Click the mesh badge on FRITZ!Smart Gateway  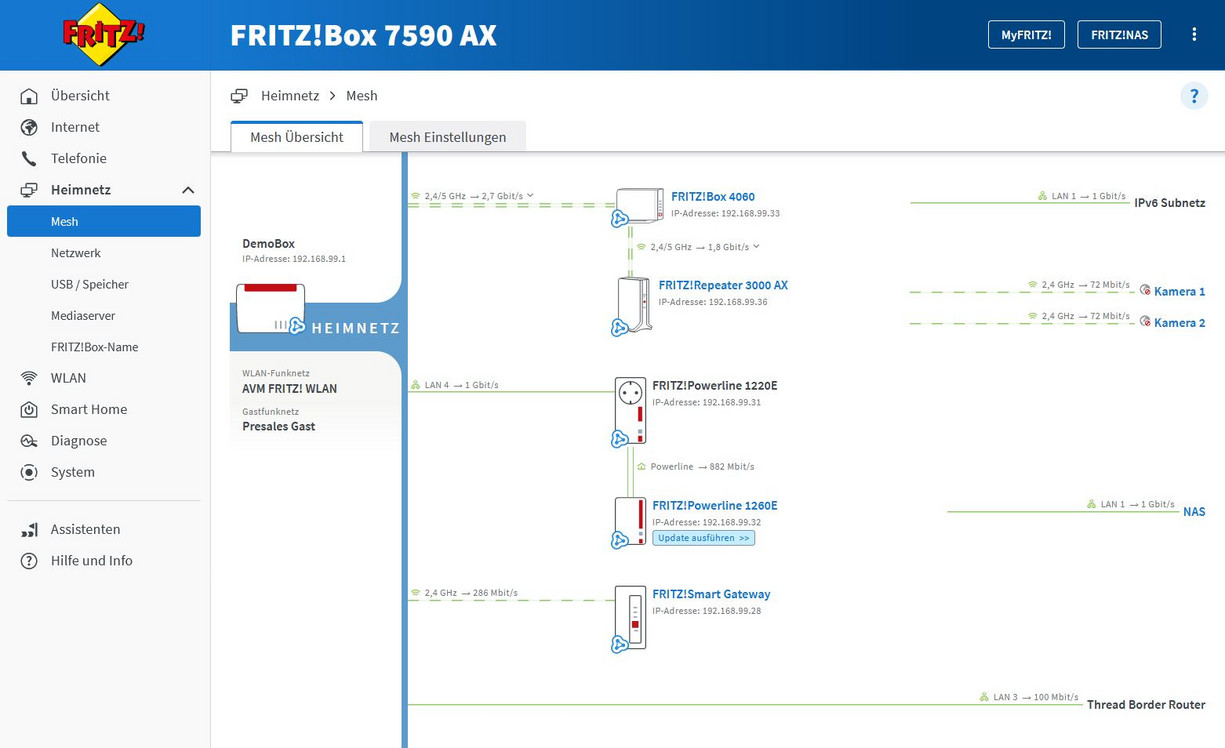(x=619, y=645)
